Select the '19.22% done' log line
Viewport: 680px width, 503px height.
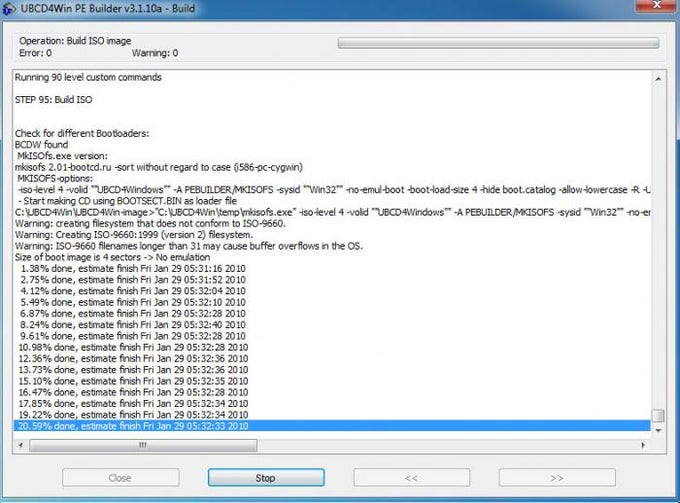click(x=332, y=415)
